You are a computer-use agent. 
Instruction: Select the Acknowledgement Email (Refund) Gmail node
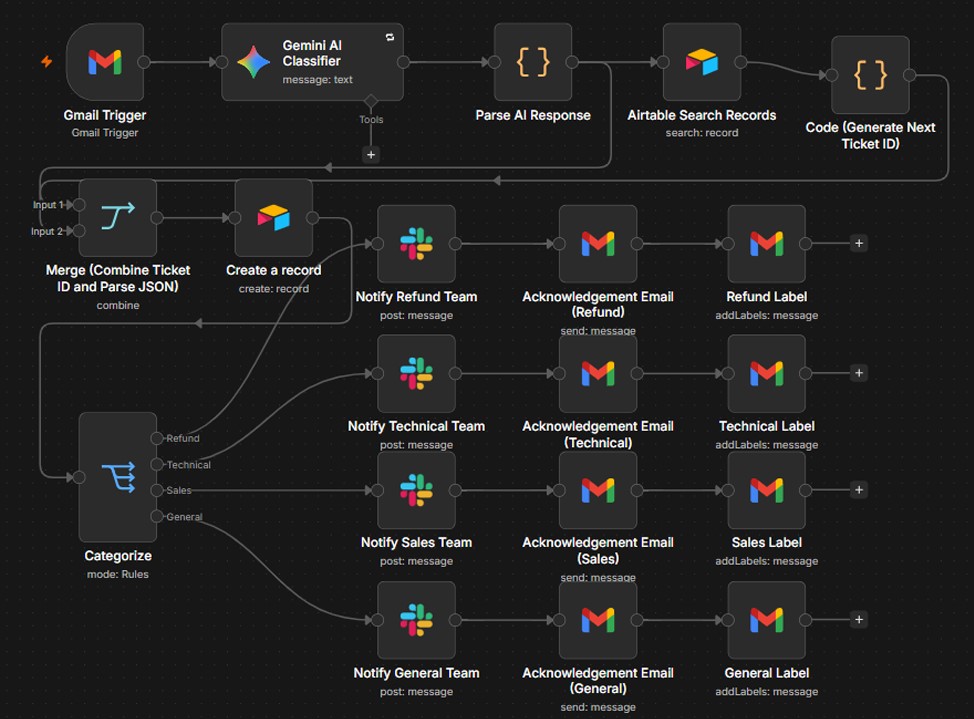pos(598,244)
